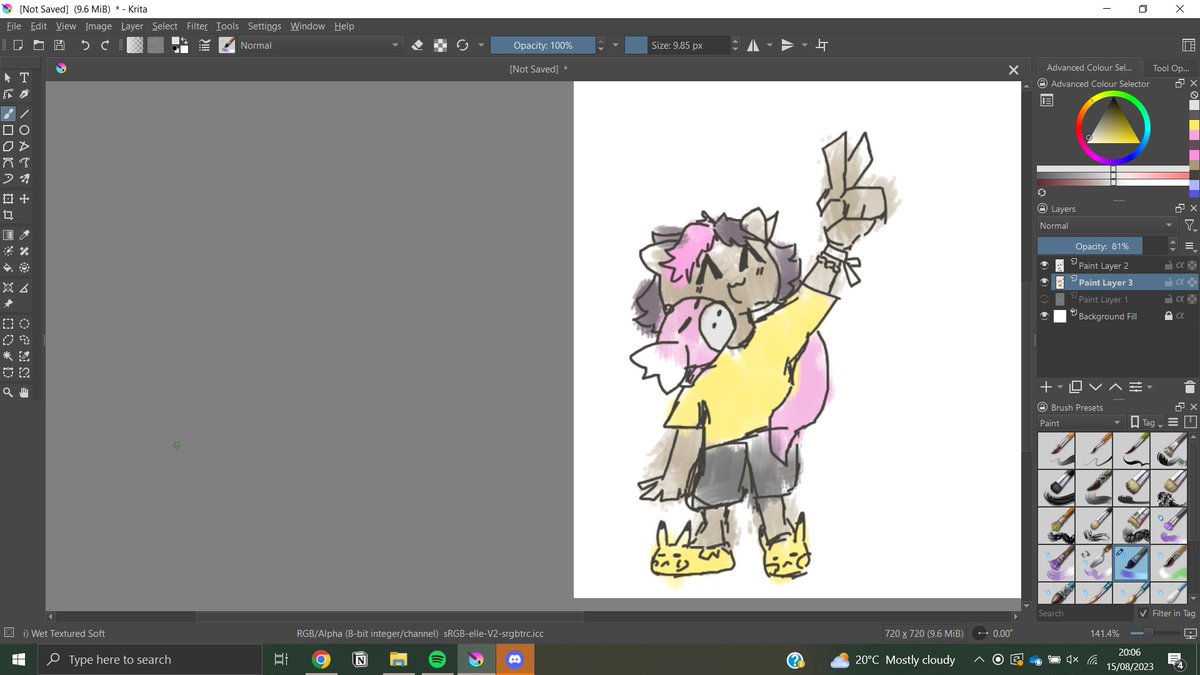Image resolution: width=1200 pixels, height=675 pixels.
Task: Click the Save document icon
Action: point(60,45)
